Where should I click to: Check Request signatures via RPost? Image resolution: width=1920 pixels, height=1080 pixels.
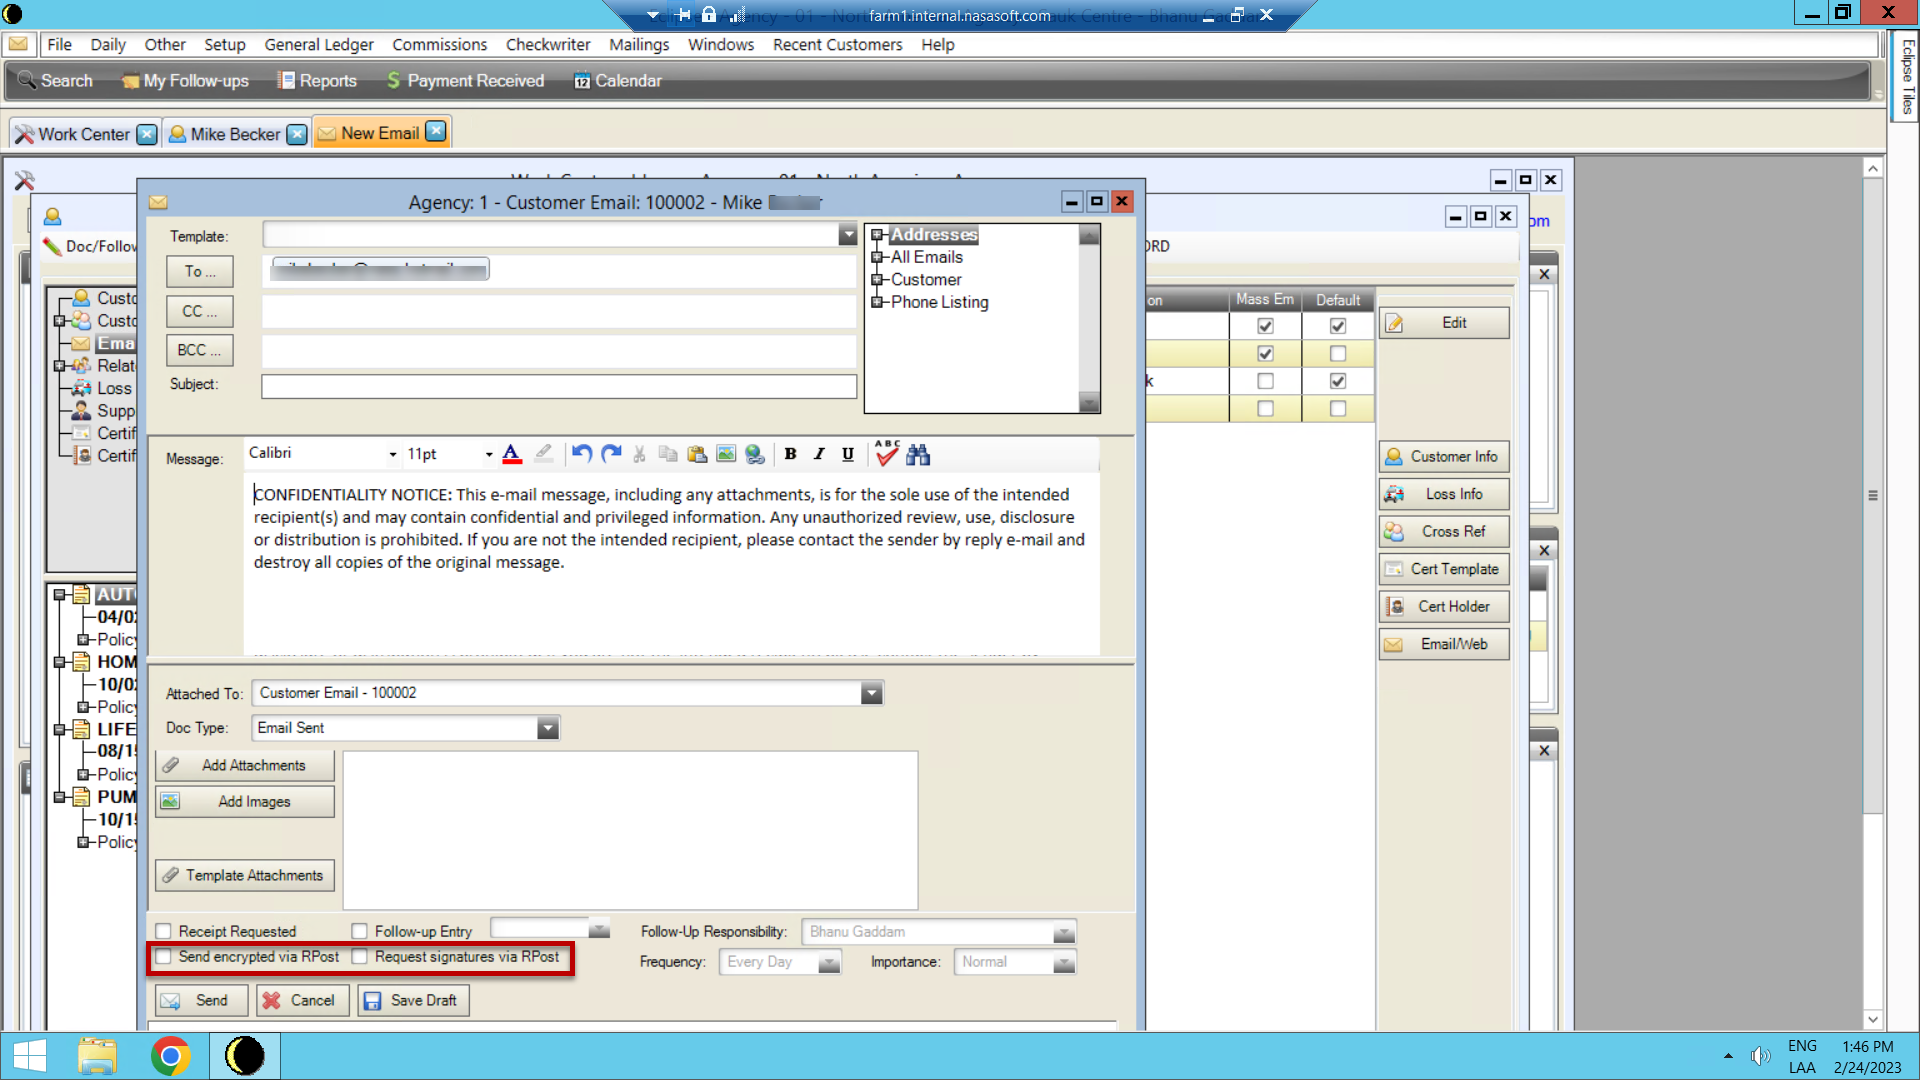tap(358, 957)
